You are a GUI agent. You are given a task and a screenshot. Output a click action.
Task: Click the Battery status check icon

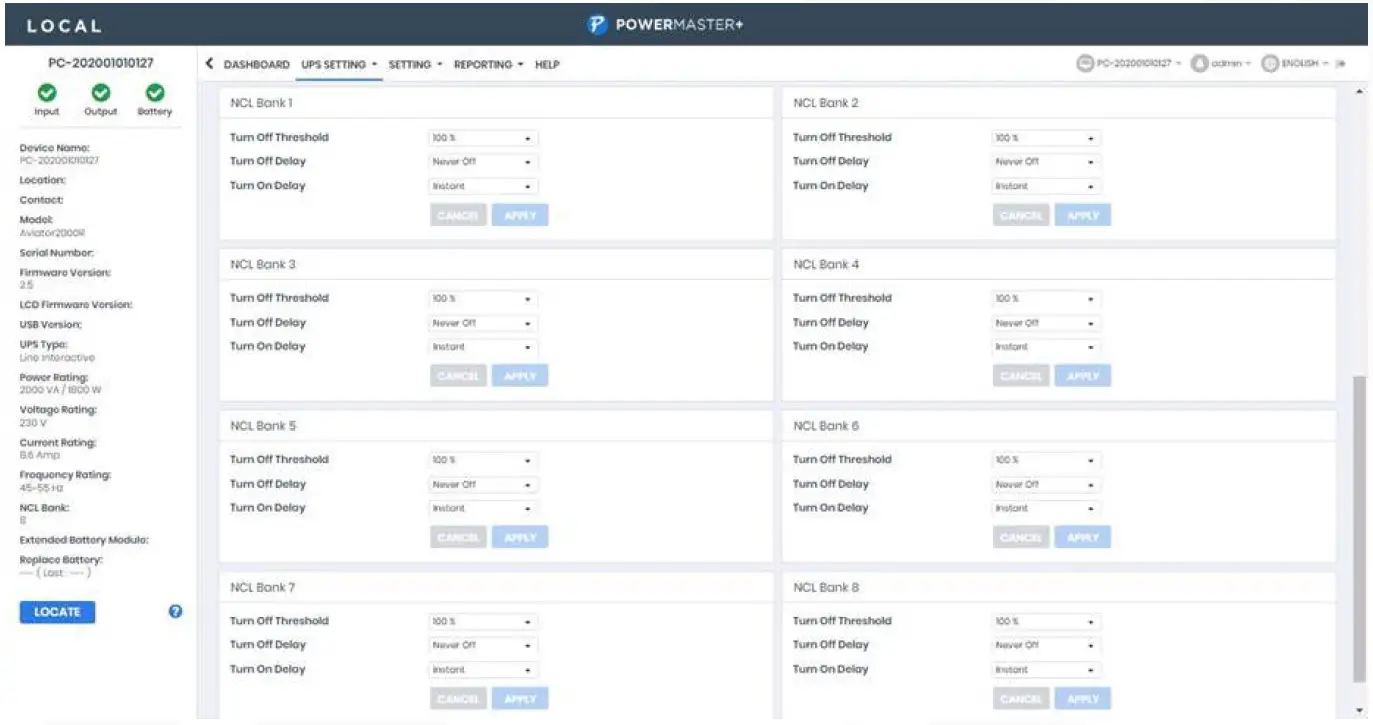click(x=155, y=92)
